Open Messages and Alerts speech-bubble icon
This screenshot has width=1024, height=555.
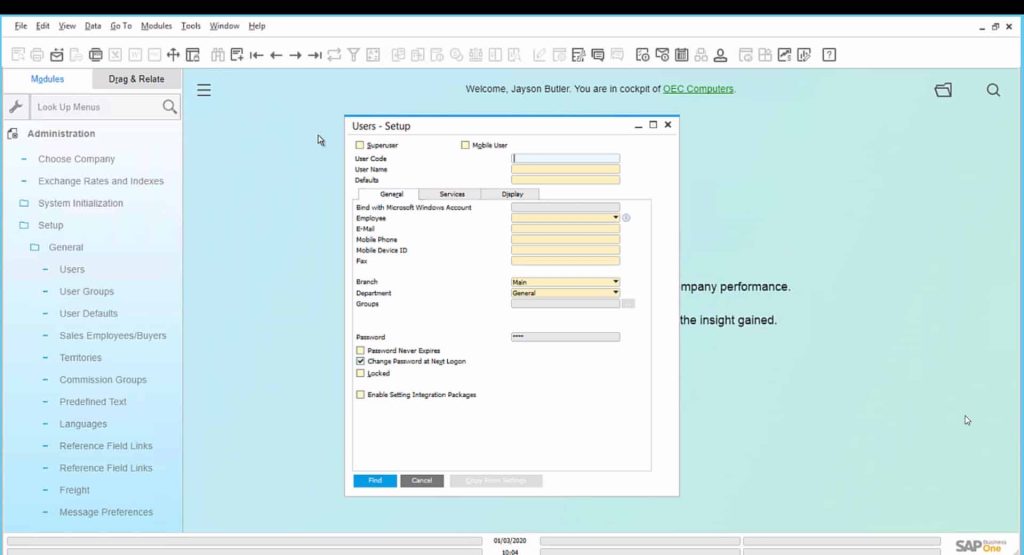coord(598,55)
